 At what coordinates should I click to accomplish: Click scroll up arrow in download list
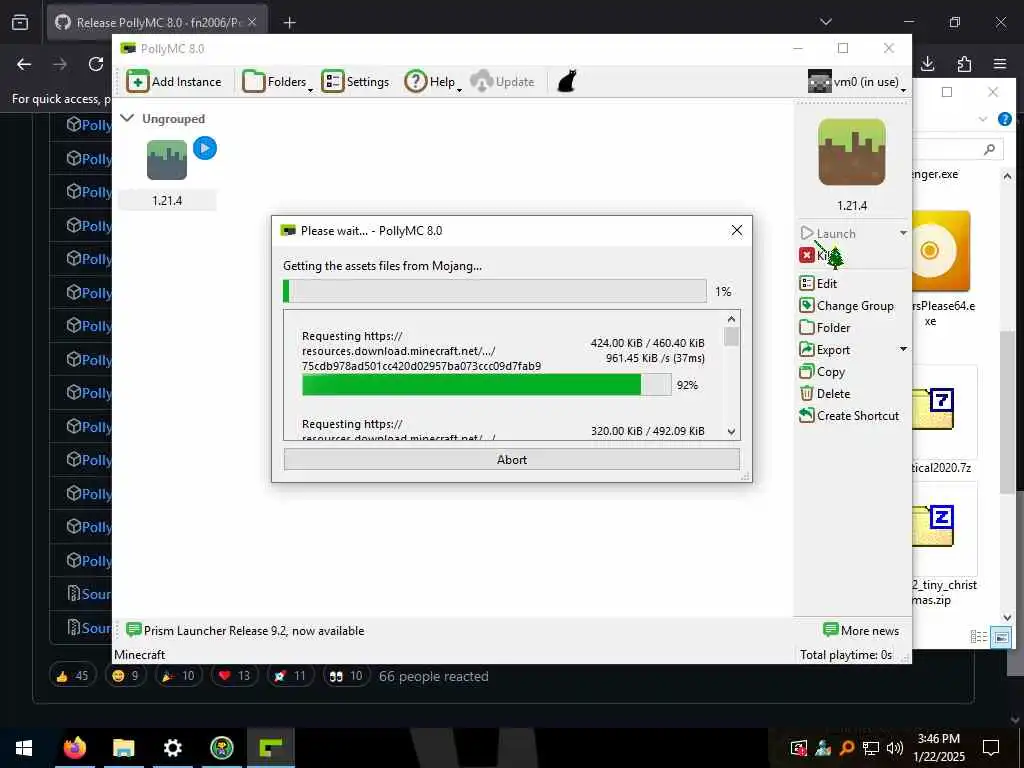[x=731, y=319]
